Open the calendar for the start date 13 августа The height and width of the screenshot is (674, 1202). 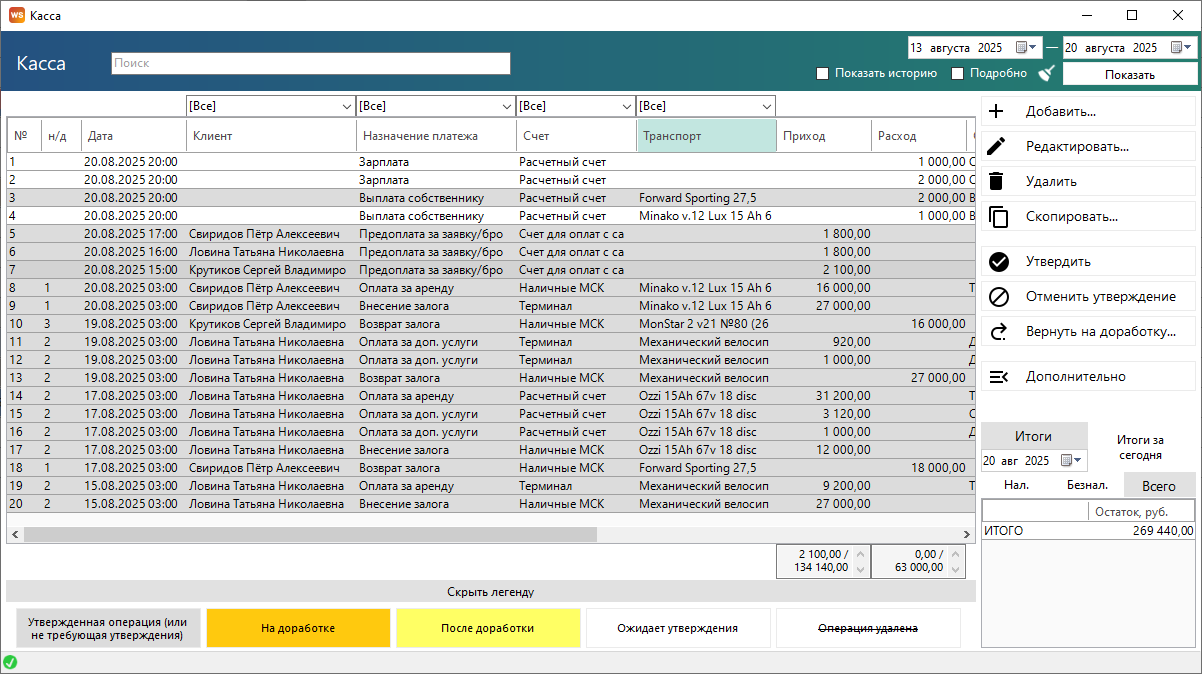1026,47
